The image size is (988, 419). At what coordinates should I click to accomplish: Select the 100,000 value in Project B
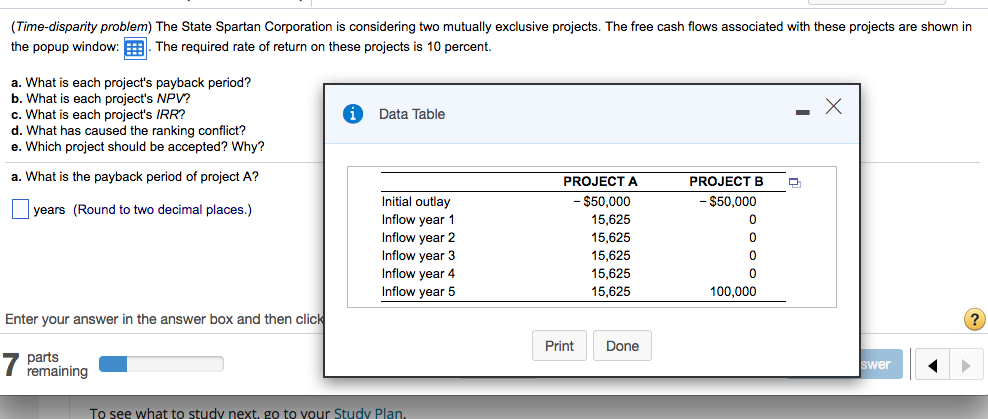point(734,292)
